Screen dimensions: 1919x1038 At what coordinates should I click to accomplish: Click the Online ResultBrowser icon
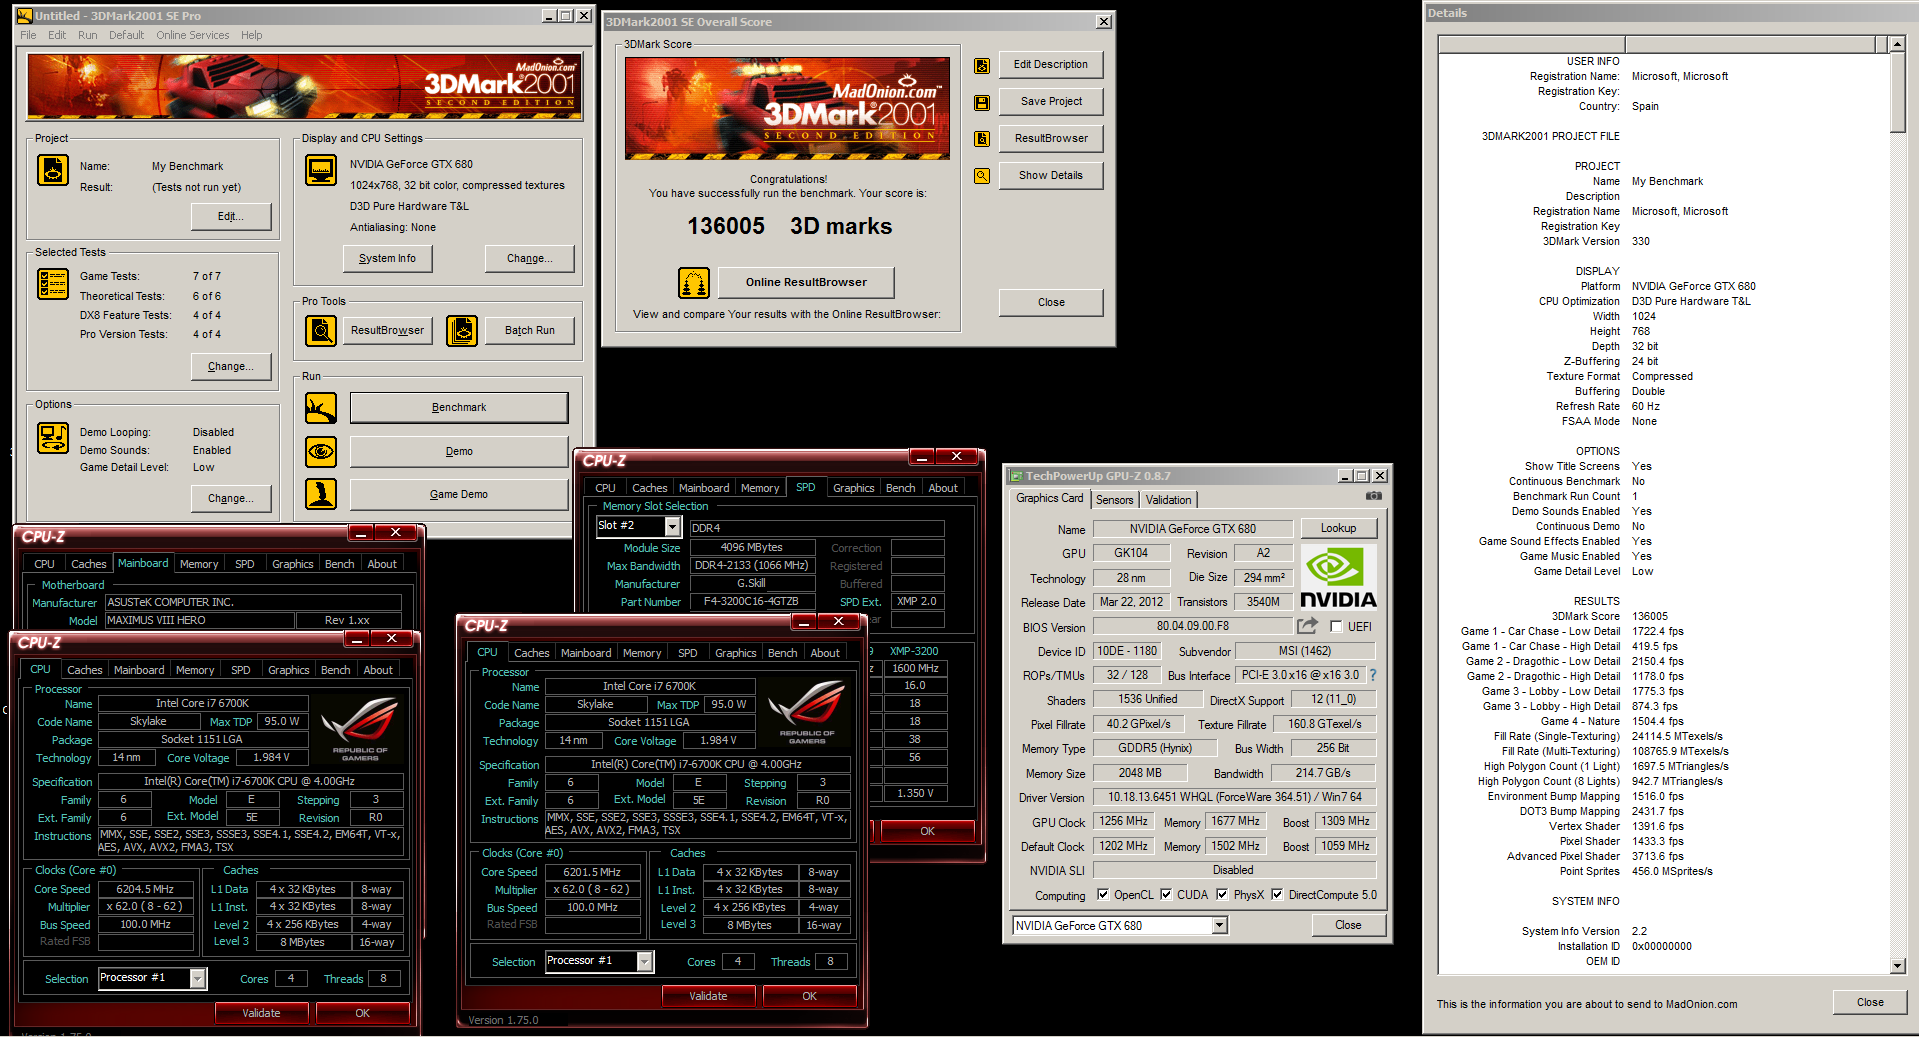point(694,283)
